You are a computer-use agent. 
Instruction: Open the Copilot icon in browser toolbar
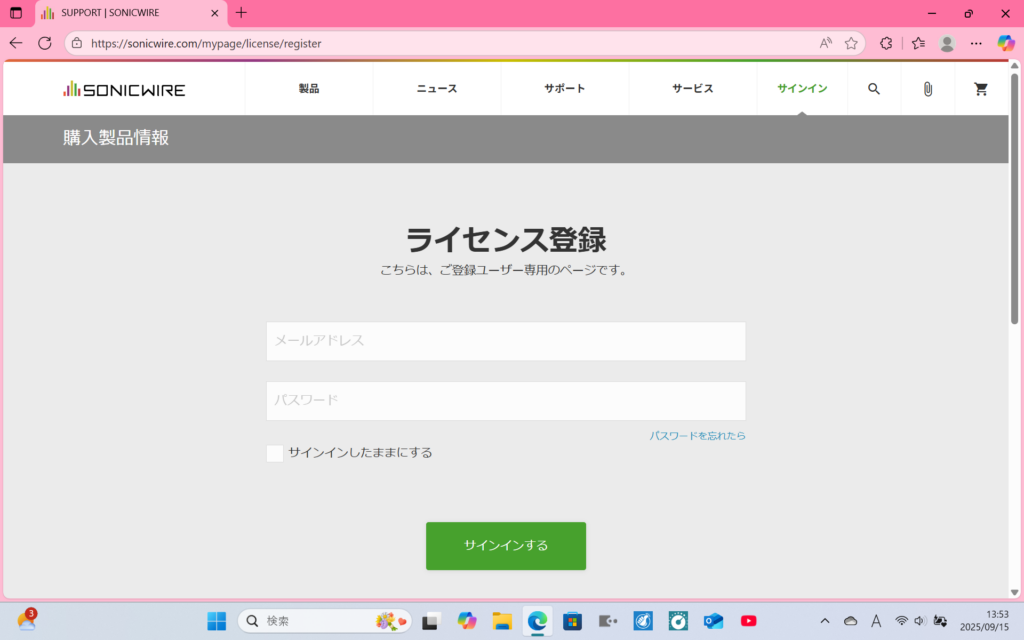[1006, 43]
